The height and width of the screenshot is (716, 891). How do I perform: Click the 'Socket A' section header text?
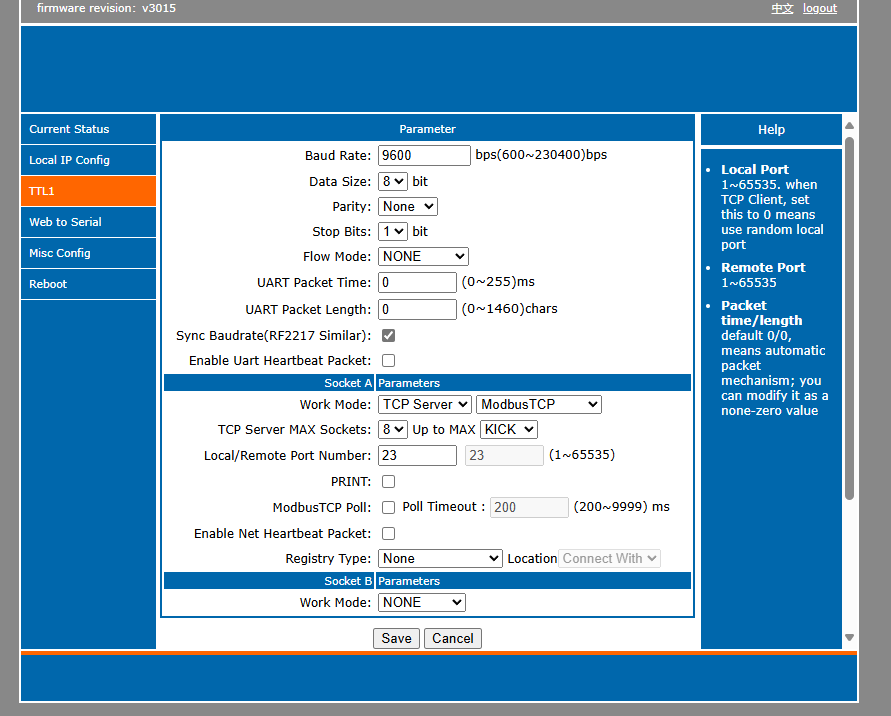(348, 383)
